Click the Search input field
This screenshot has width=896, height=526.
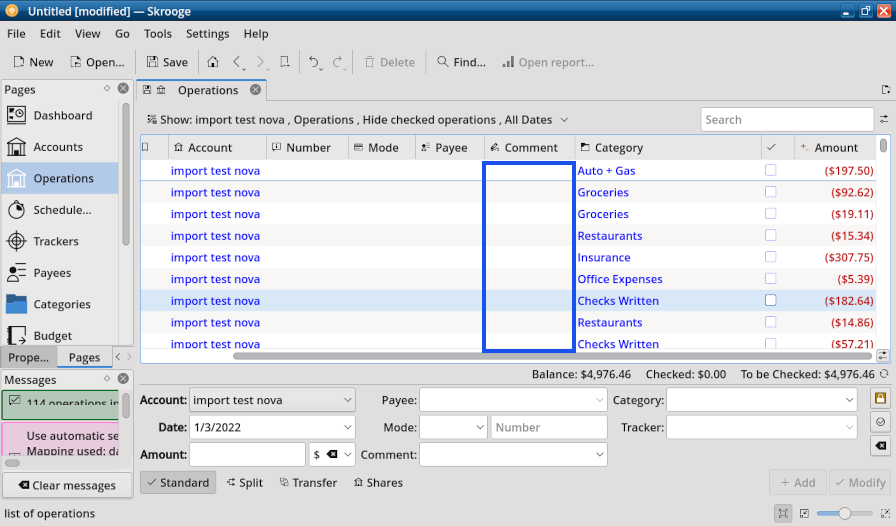[786, 120]
